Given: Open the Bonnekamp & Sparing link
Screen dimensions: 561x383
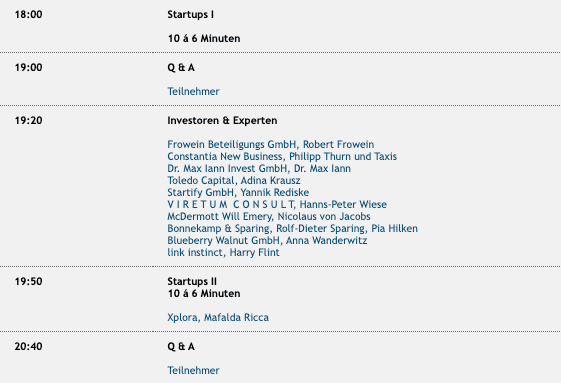Looking at the screenshot, I should tap(292, 228).
